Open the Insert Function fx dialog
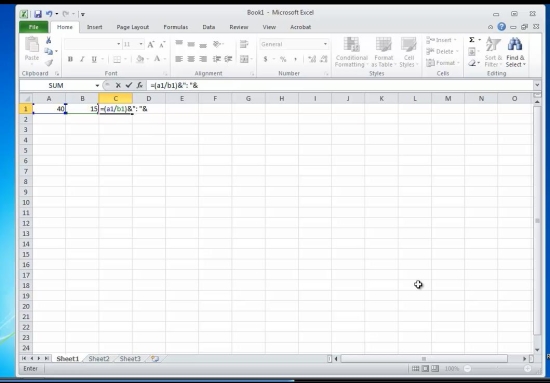550x383 pixels. 140,85
